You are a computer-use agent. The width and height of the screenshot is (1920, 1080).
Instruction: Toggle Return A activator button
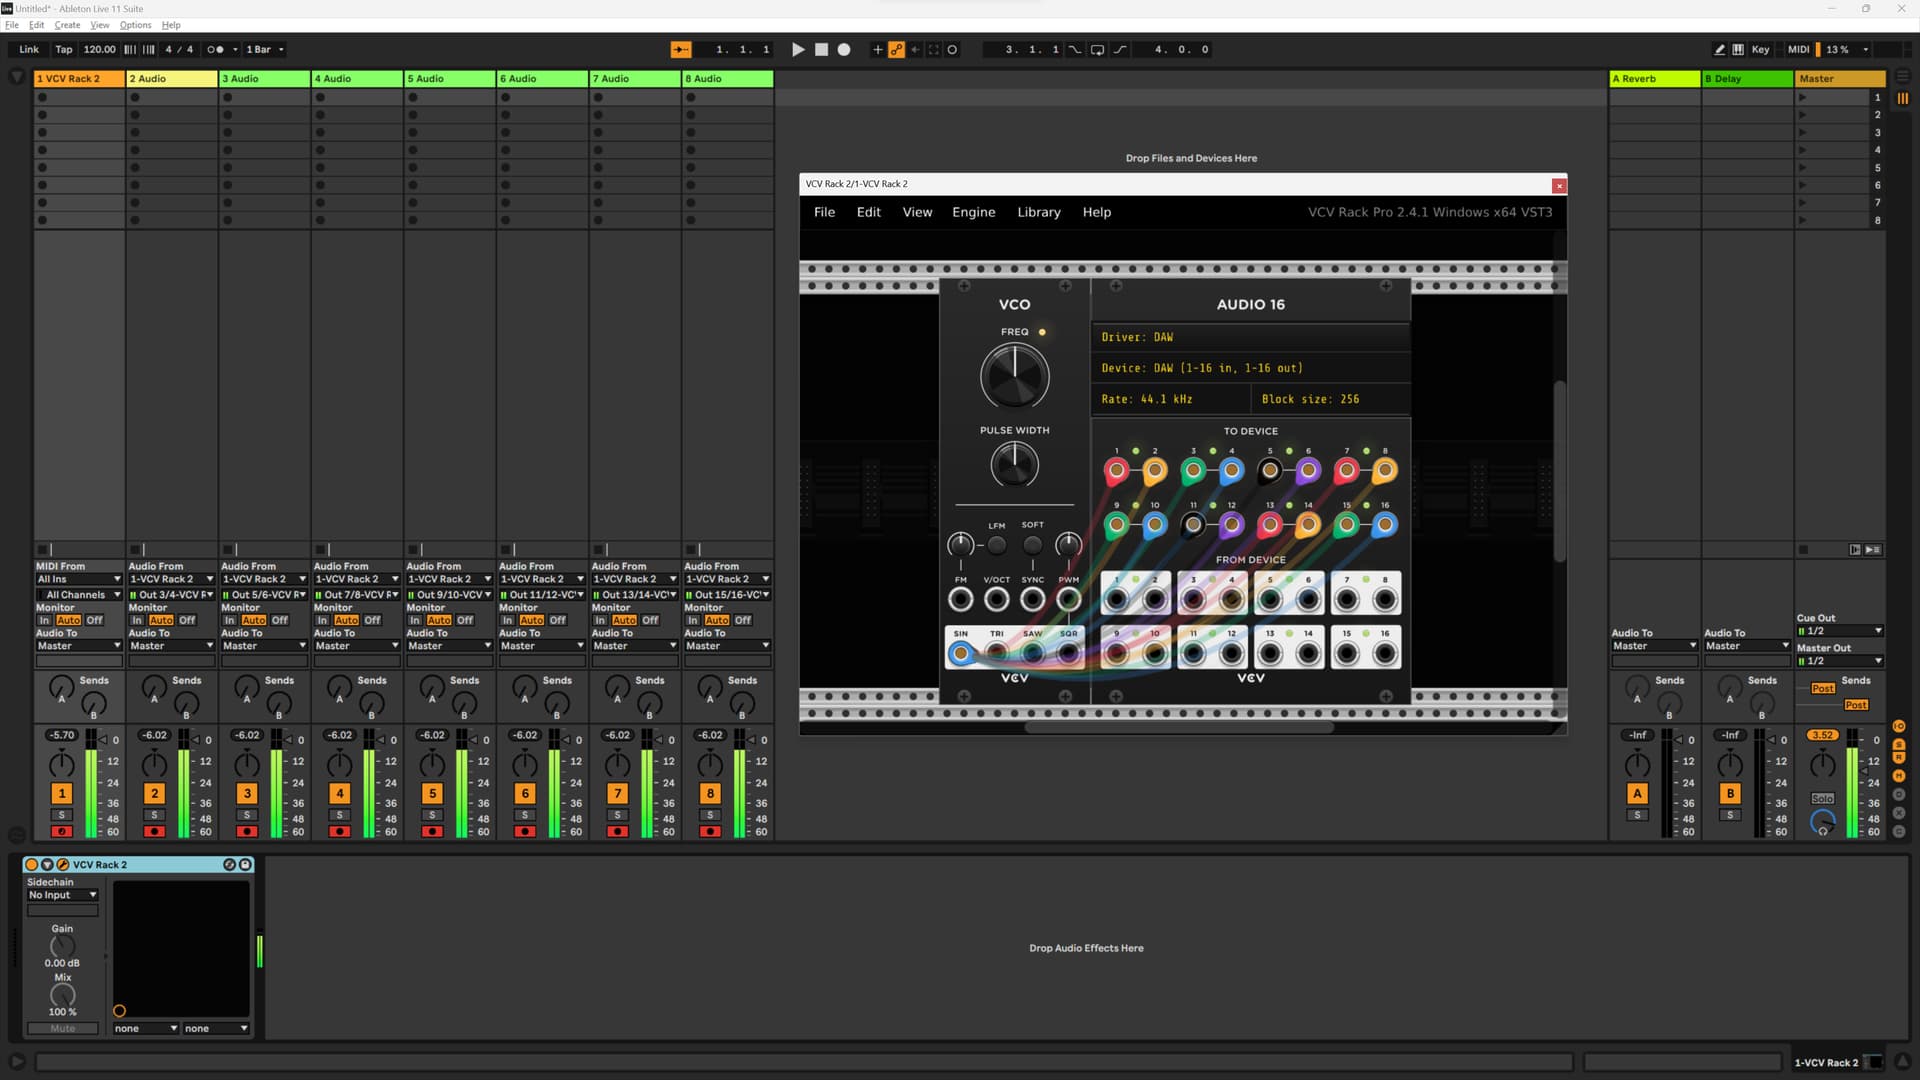click(1637, 793)
